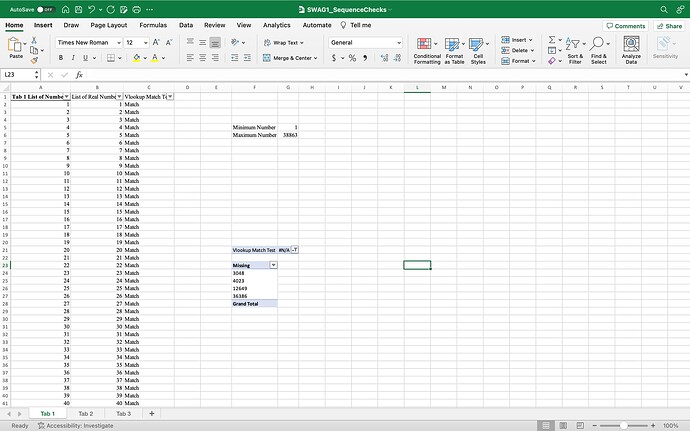Click the Insert Function fx button
690x431 pixels.
[x=79, y=75]
